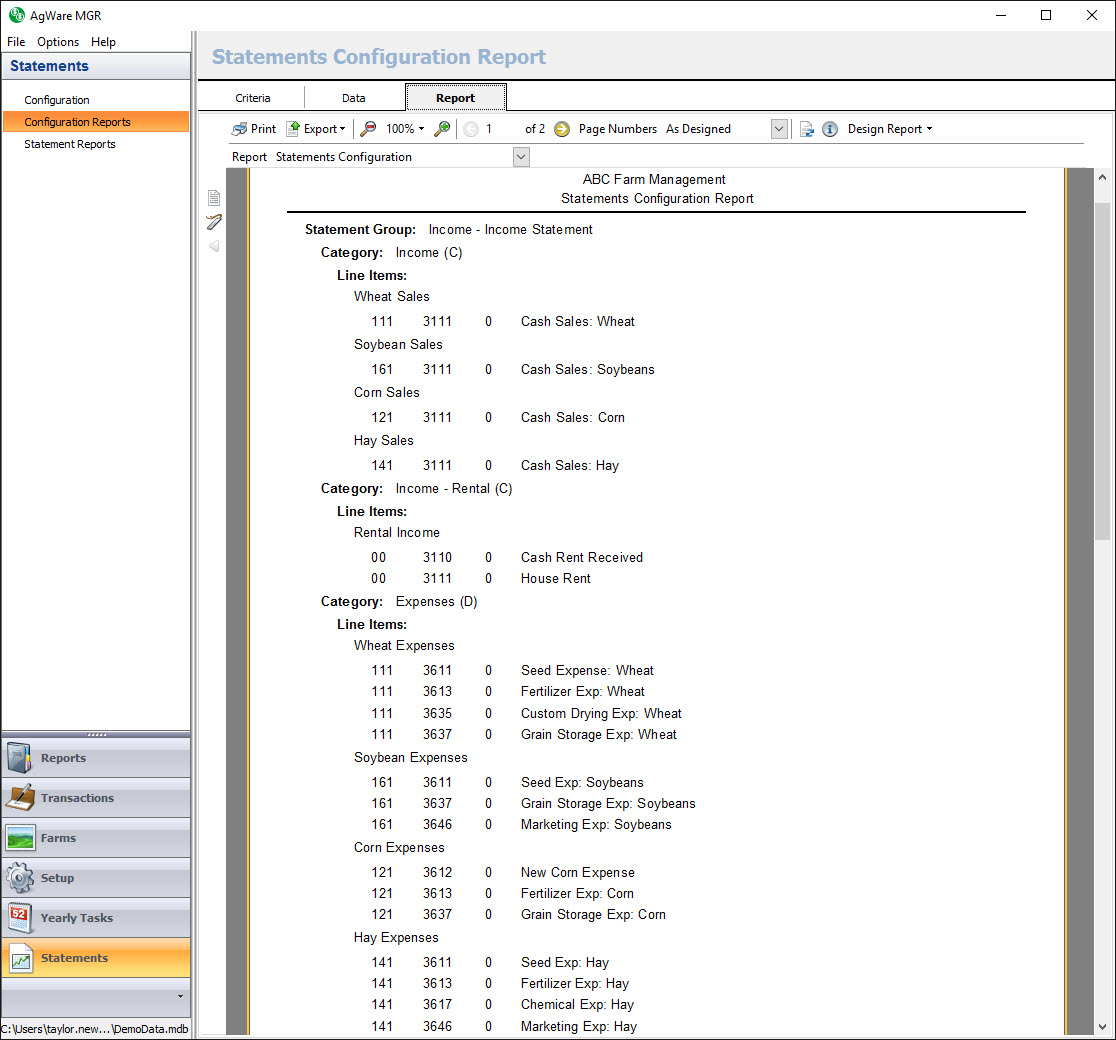Expand the Statements Configuration report selector
The width and height of the screenshot is (1116, 1040).
click(x=520, y=157)
